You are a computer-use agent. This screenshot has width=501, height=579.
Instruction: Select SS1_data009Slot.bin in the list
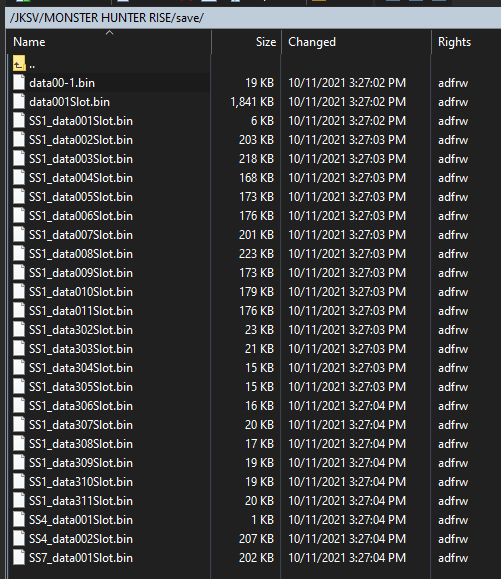(81, 273)
